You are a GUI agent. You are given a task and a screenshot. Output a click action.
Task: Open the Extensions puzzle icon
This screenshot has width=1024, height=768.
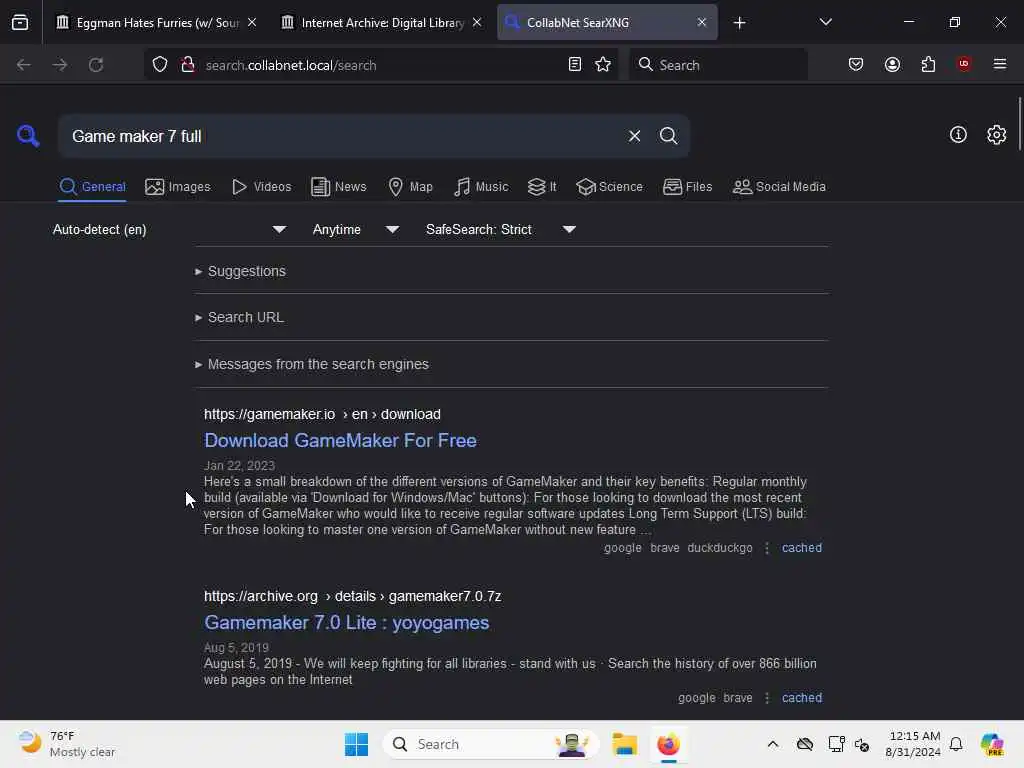click(928, 64)
